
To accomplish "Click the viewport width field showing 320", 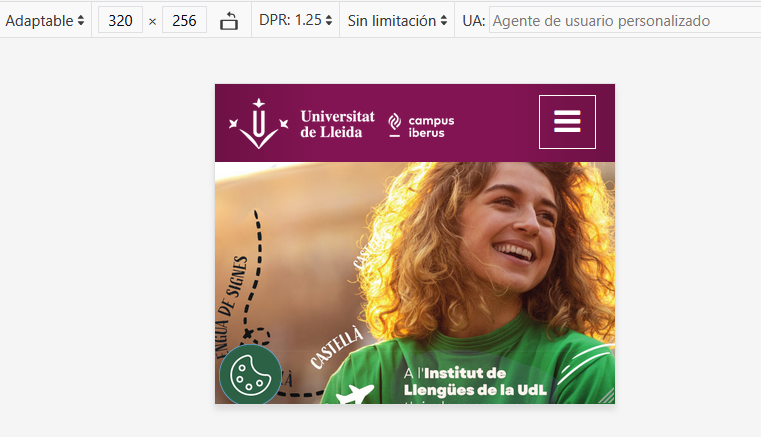I will click(120, 20).
